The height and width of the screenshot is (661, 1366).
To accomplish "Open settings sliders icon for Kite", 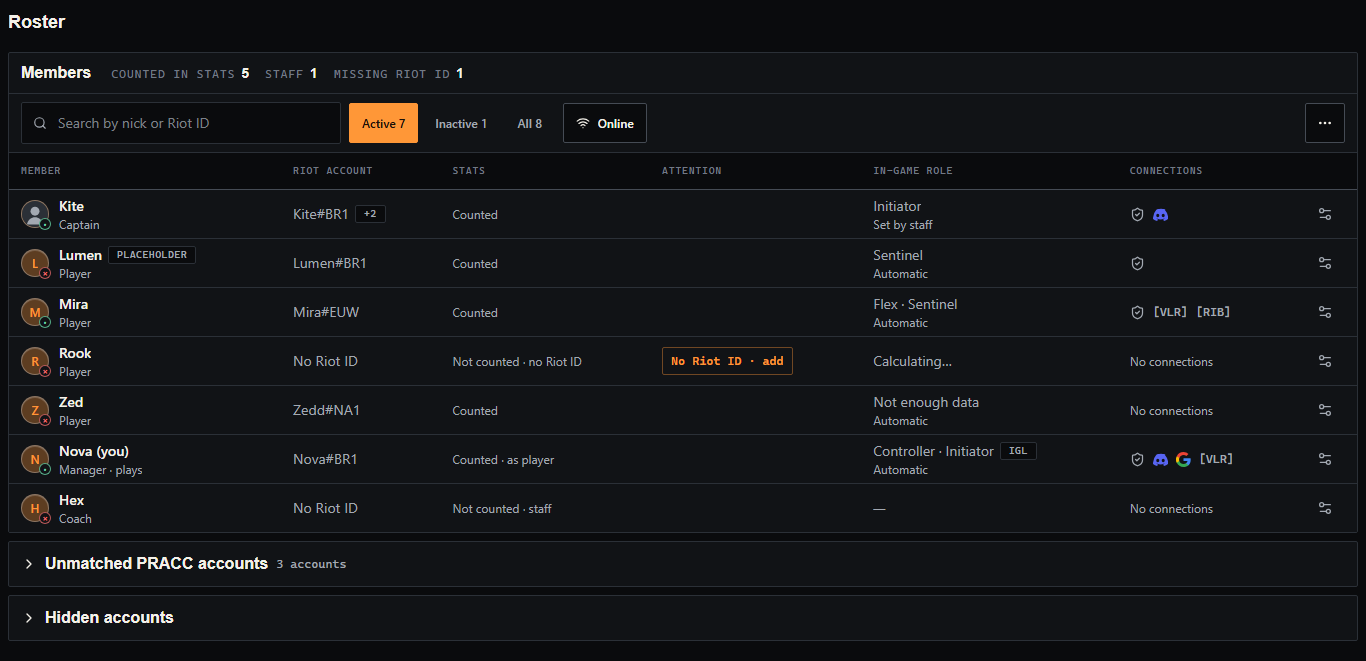I will pyautogui.click(x=1325, y=214).
